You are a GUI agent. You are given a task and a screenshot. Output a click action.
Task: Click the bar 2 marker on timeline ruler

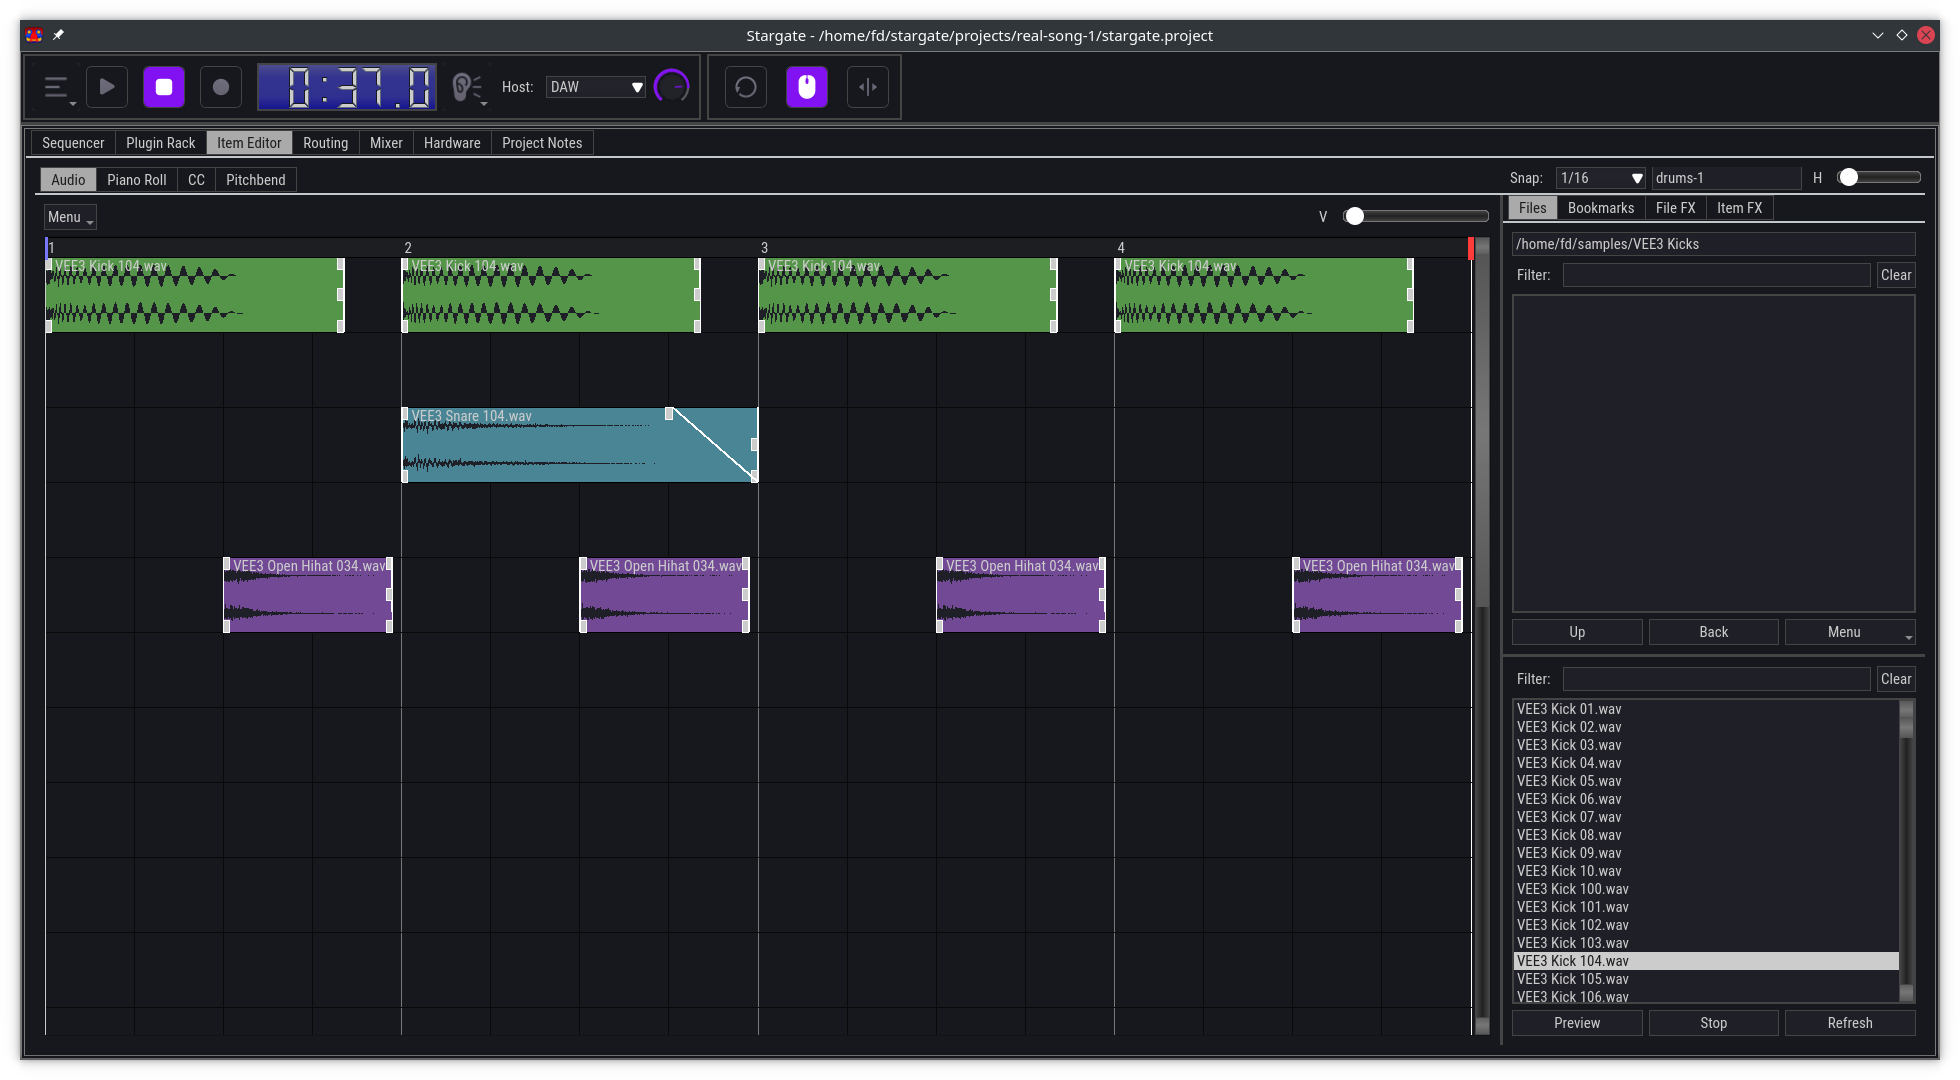[x=408, y=247]
